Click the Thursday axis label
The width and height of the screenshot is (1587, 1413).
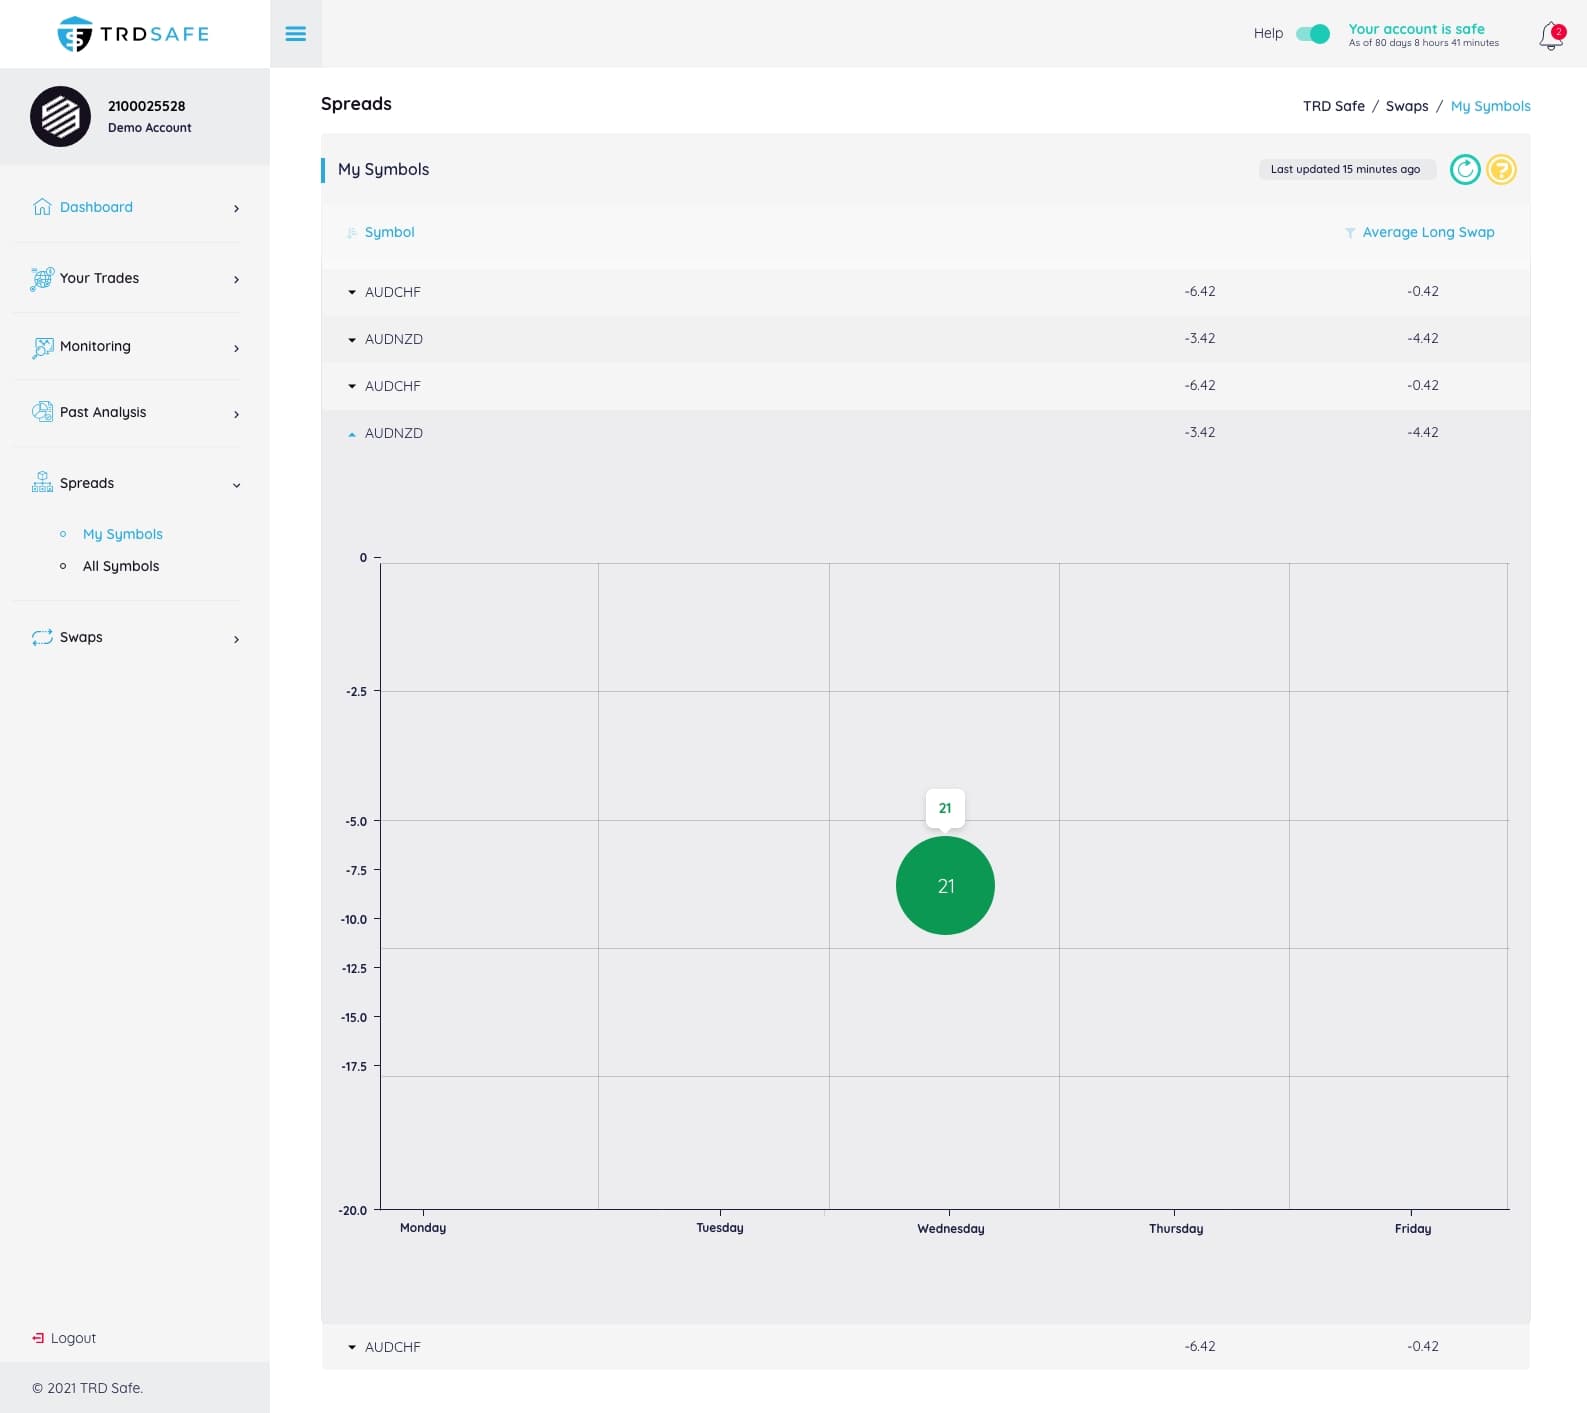pyautogui.click(x=1176, y=1229)
